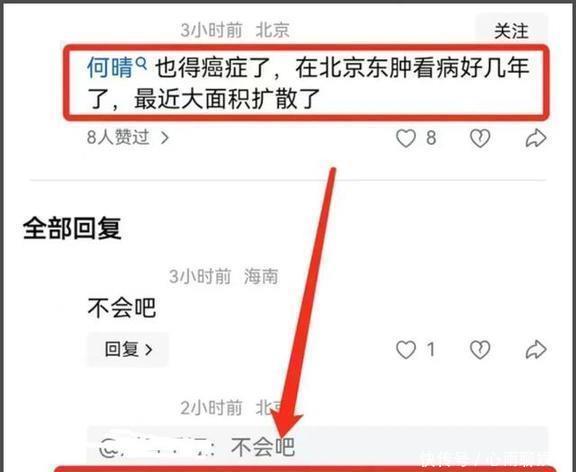576x472 pixels.
Task: Dislike the main comment with broken heart
Action: tap(480, 138)
